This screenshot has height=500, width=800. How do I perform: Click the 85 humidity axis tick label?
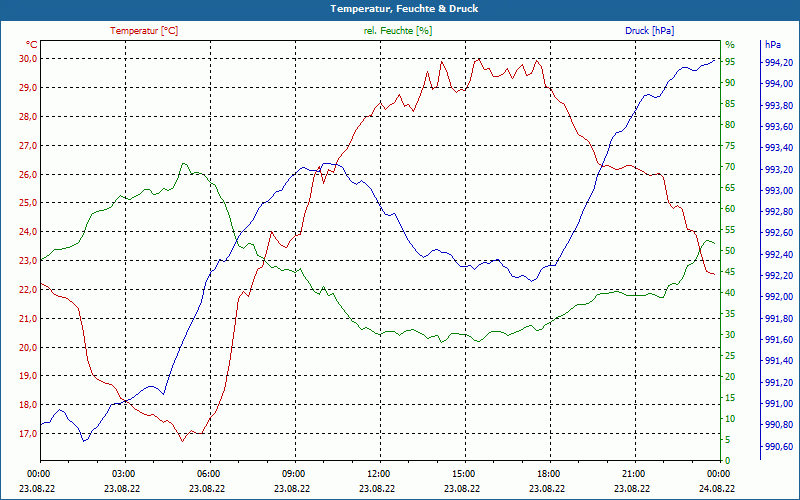pos(730,104)
